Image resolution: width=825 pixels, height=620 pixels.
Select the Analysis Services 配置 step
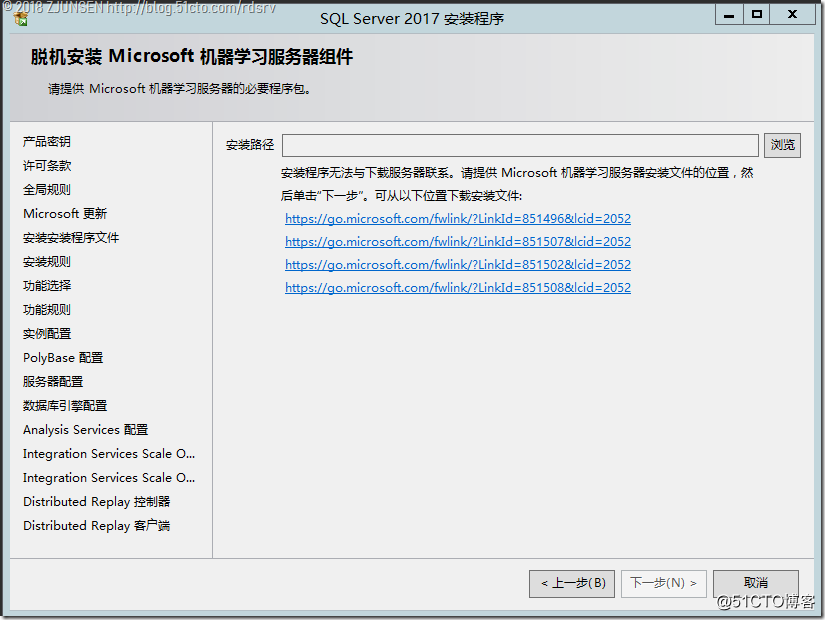click(86, 430)
